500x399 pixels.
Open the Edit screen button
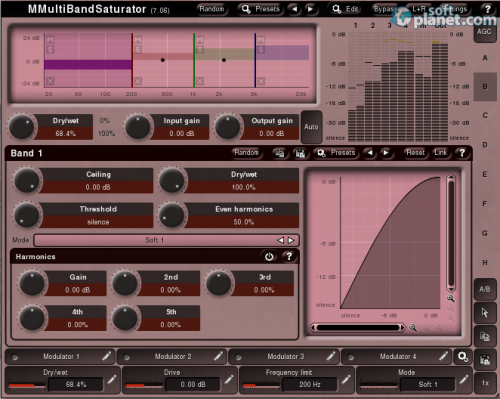click(345, 9)
